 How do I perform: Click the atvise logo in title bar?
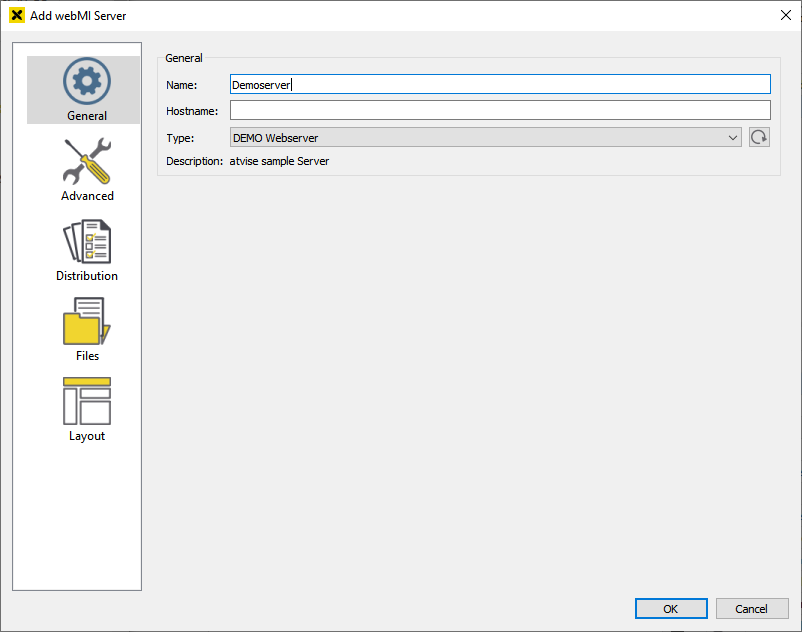pyautogui.click(x=16, y=16)
